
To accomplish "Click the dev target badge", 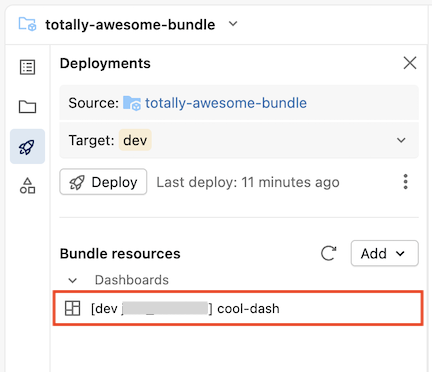I will click(135, 140).
